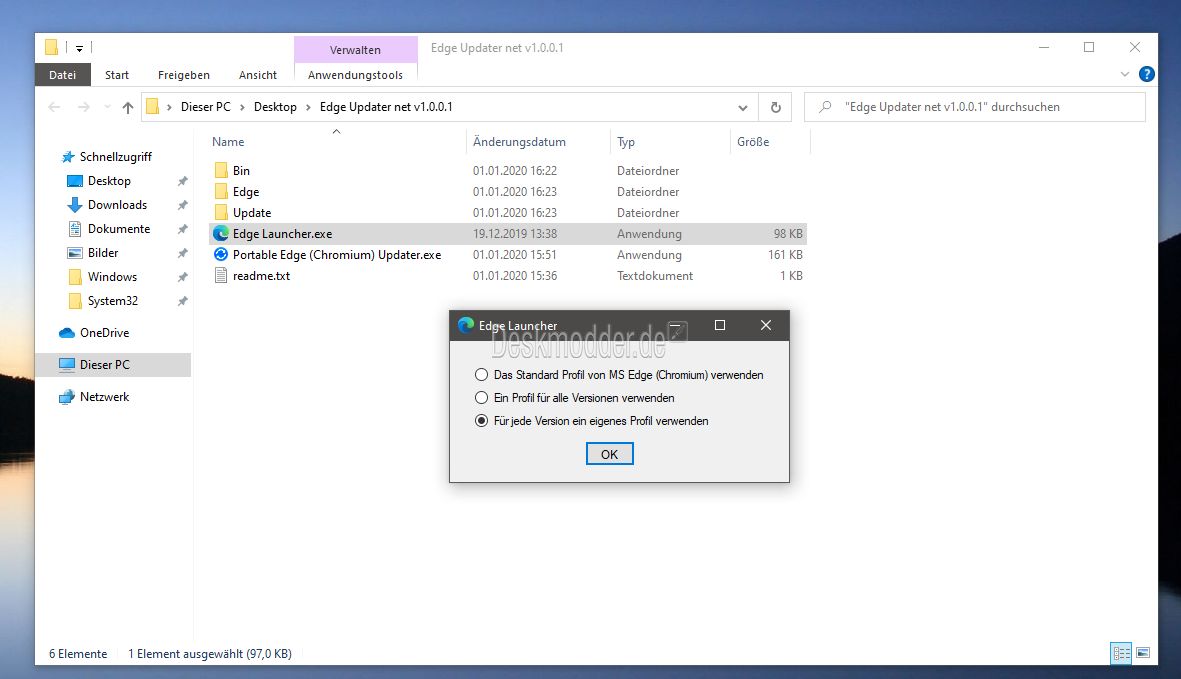This screenshot has height=679, width=1181.
Task: Switch to large icons view in status bar
Action: [x=1143, y=653]
